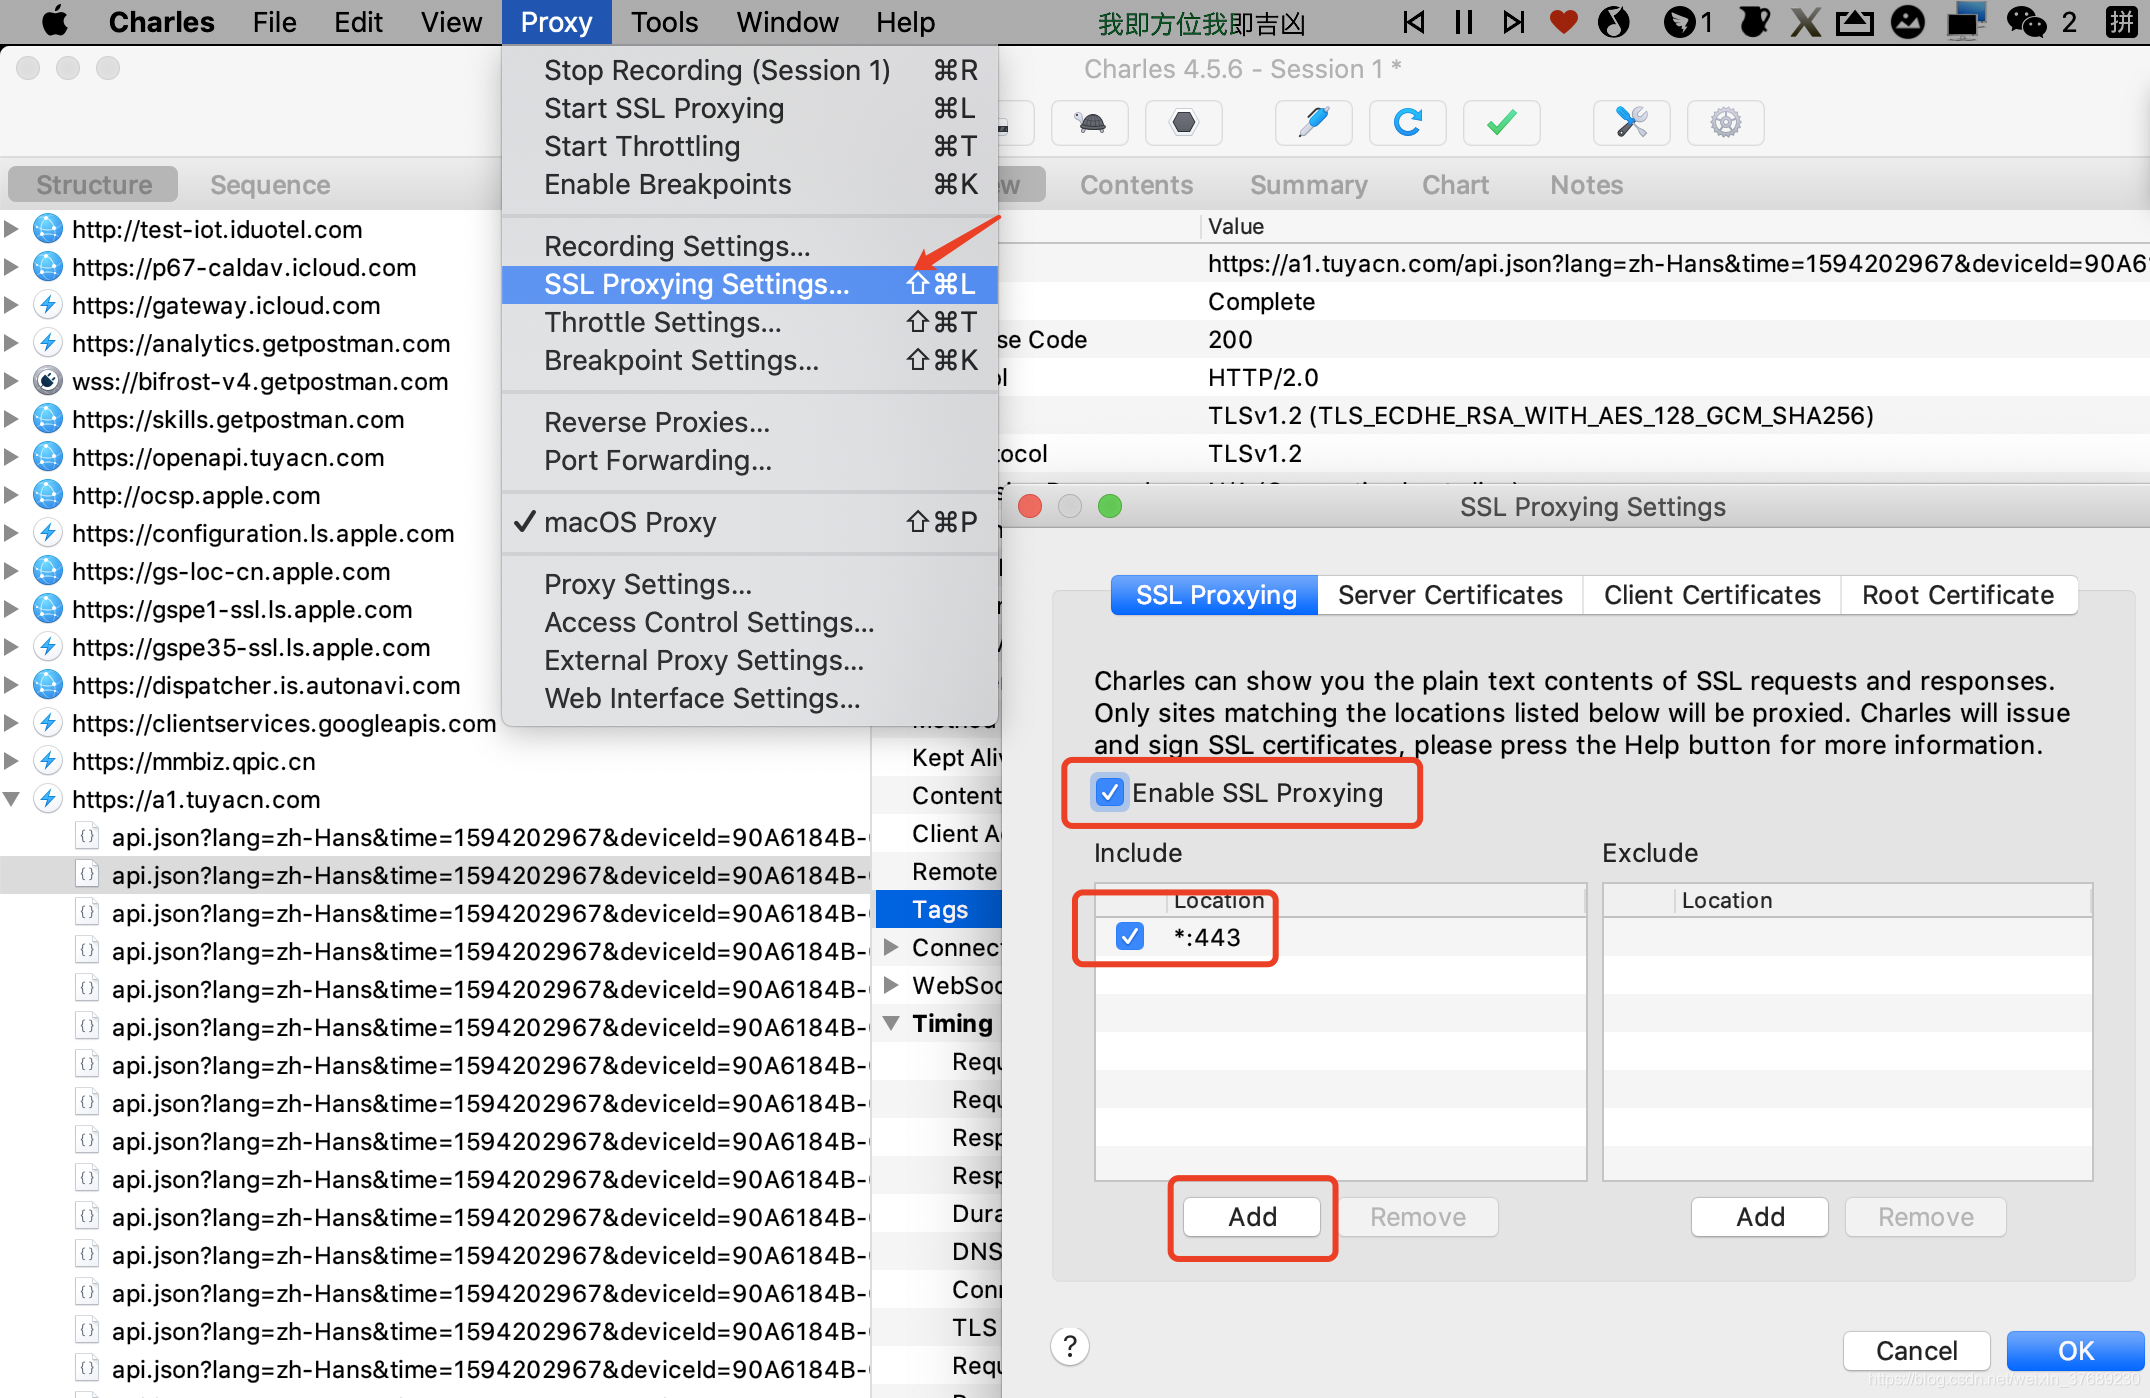The image size is (2150, 1398).
Task: Uncheck Enable SSL Proxying checkbox
Action: (1110, 793)
